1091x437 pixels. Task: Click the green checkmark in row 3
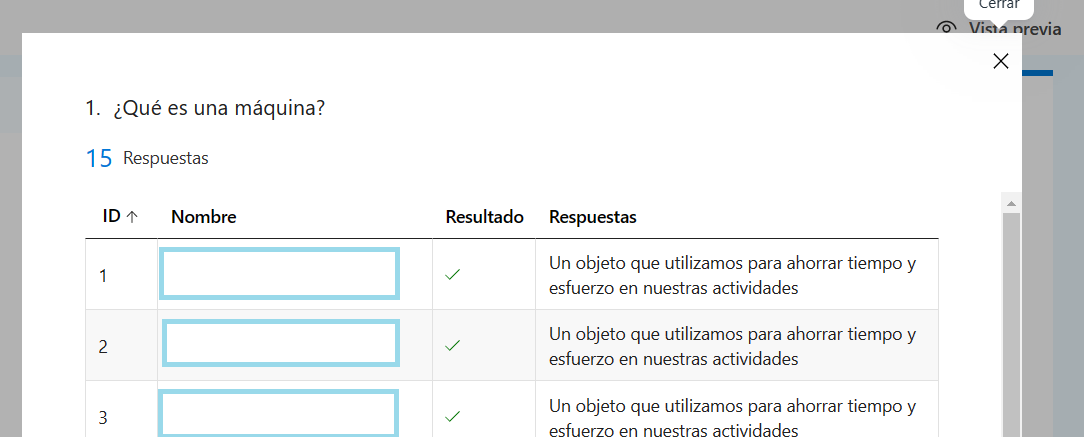452,416
